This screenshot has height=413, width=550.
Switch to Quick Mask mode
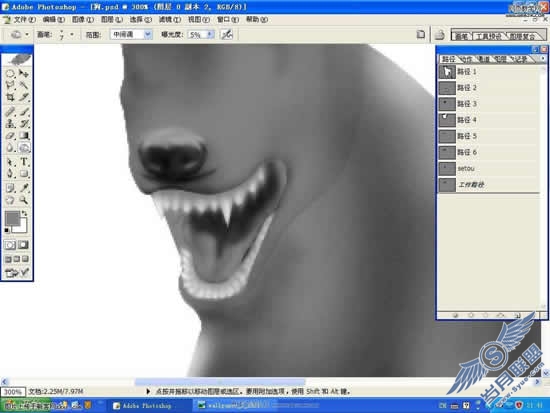[x=23, y=245]
